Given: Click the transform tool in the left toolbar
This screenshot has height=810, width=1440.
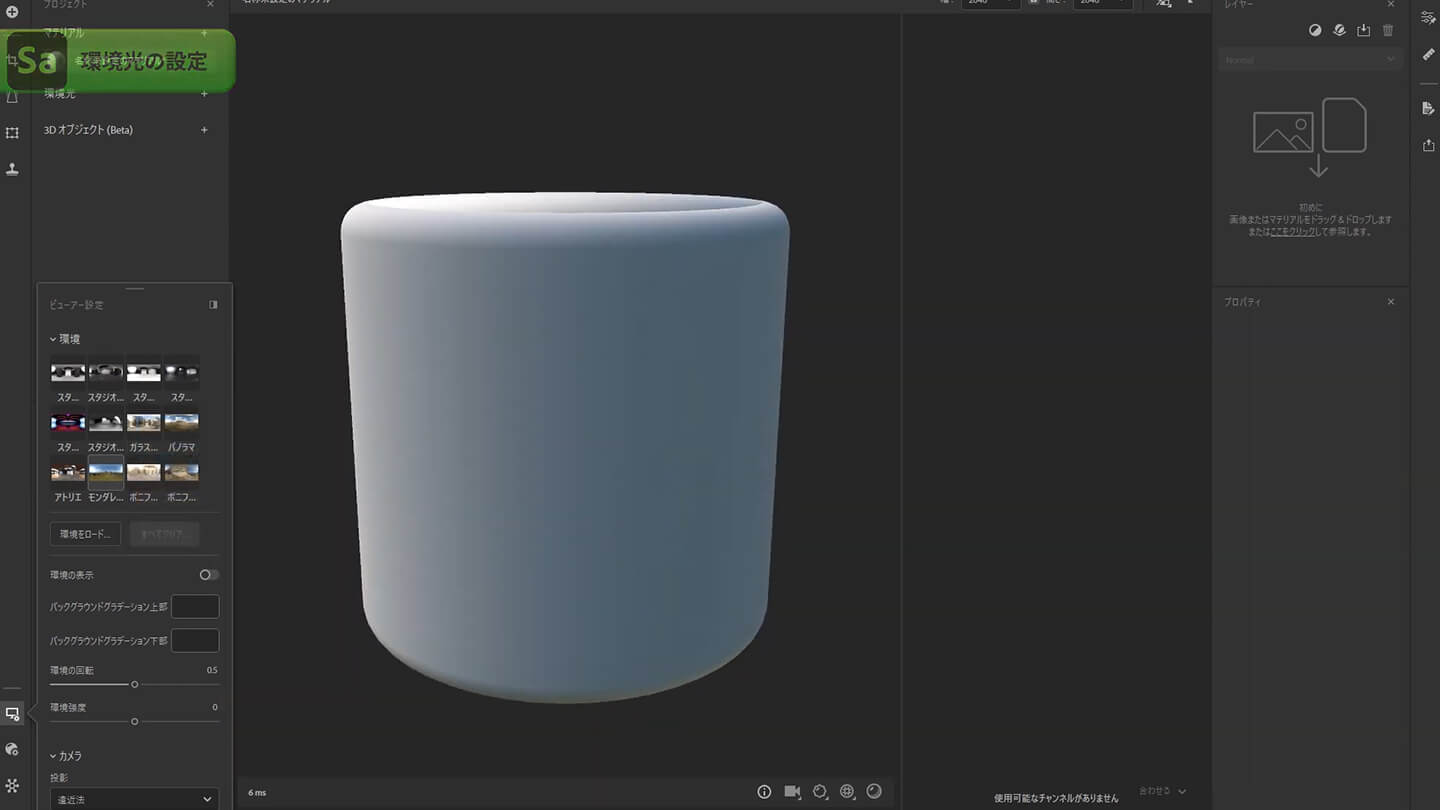Looking at the screenshot, I should tap(12, 133).
